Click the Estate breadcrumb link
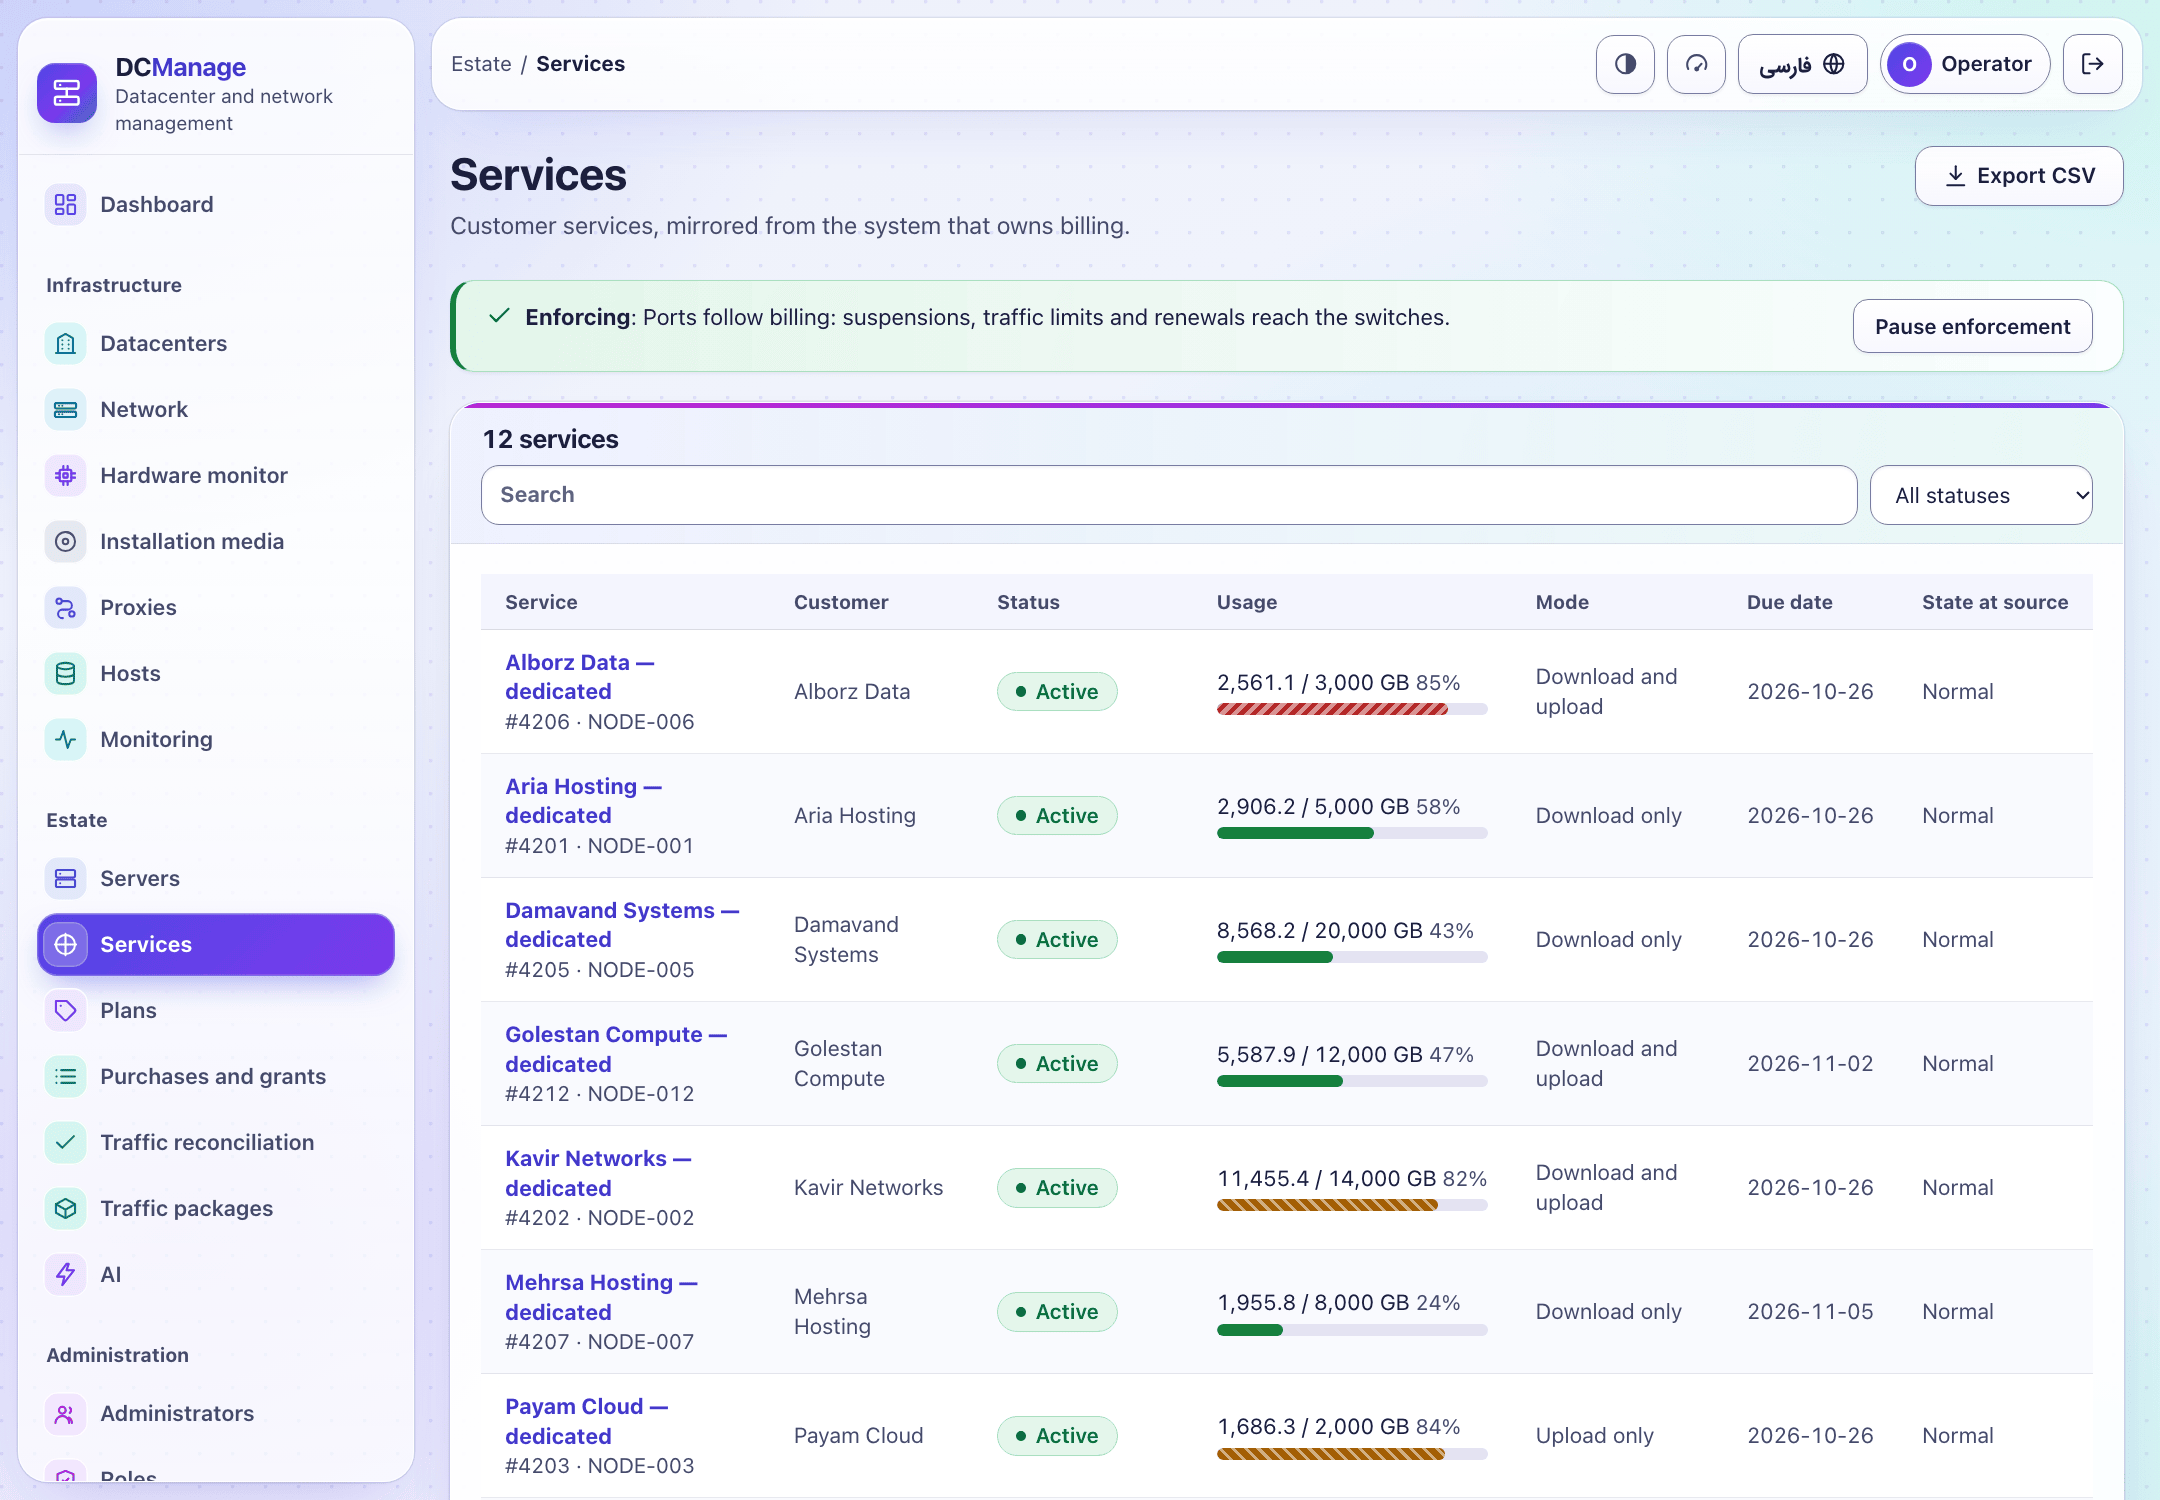Image resolution: width=2160 pixels, height=1500 pixels. point(481,64)
